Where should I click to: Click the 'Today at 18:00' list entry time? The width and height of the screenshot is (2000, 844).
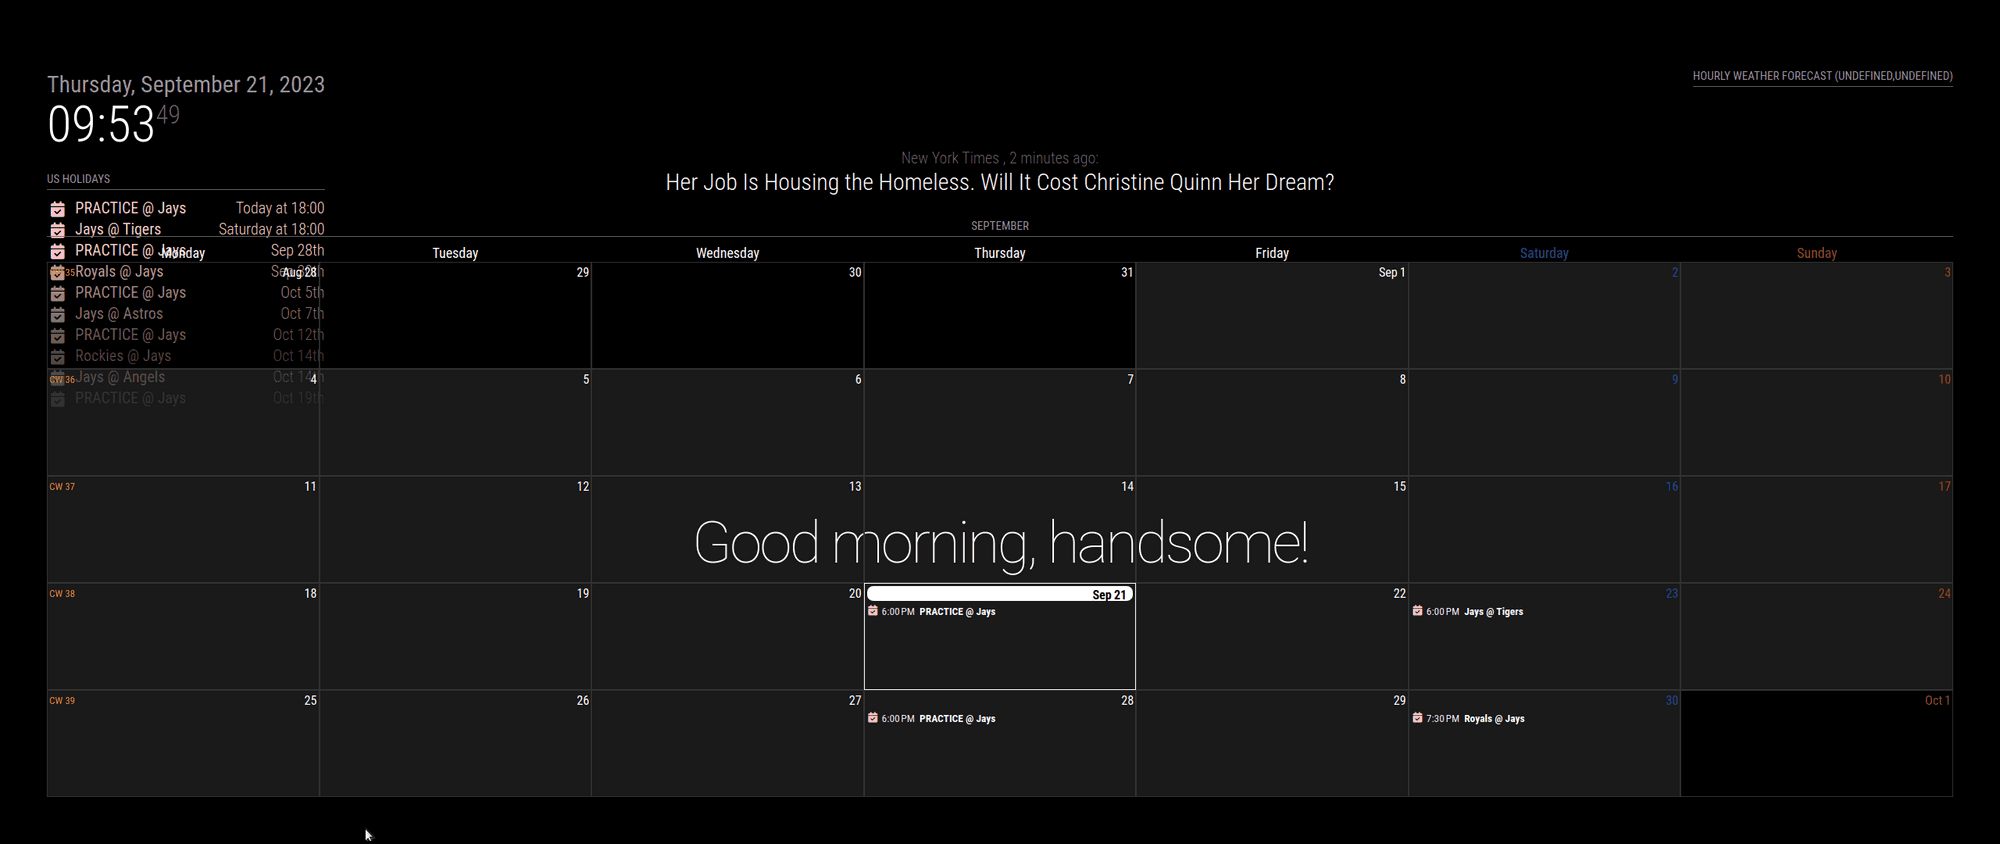pyautogui.click(x=280, y=208)
